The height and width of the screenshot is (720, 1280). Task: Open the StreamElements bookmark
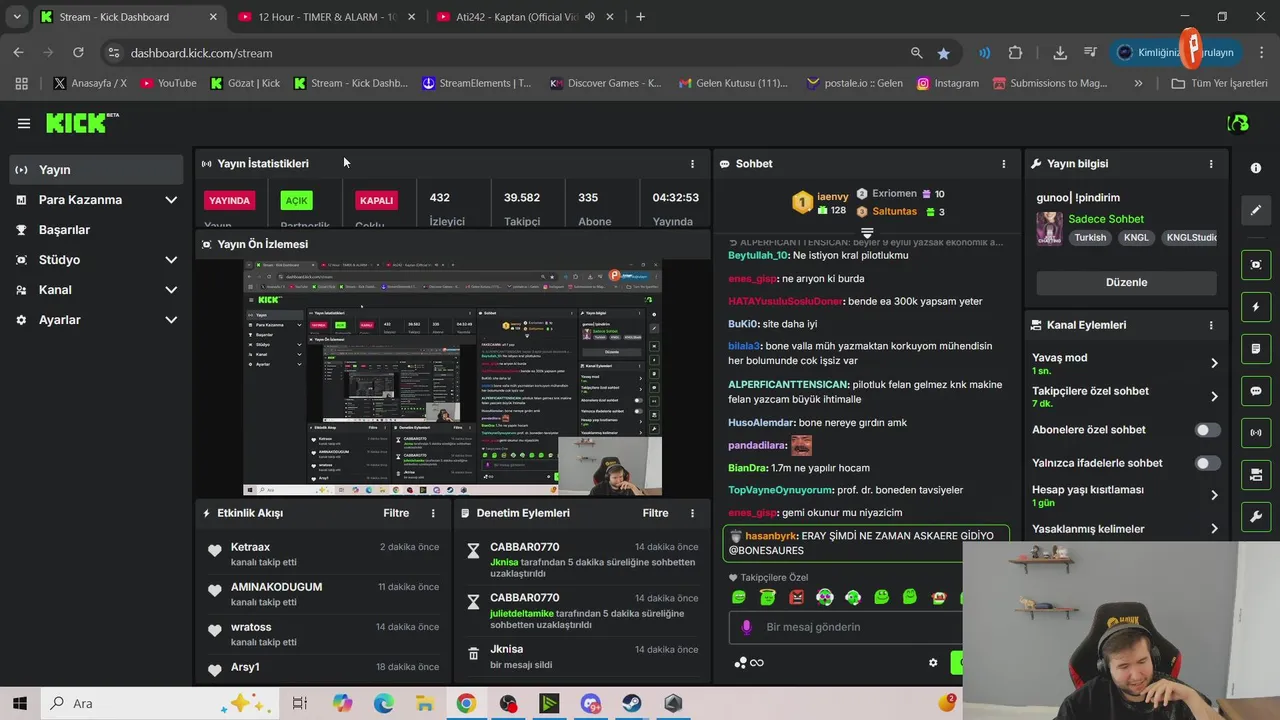click(x=477, y=83)
